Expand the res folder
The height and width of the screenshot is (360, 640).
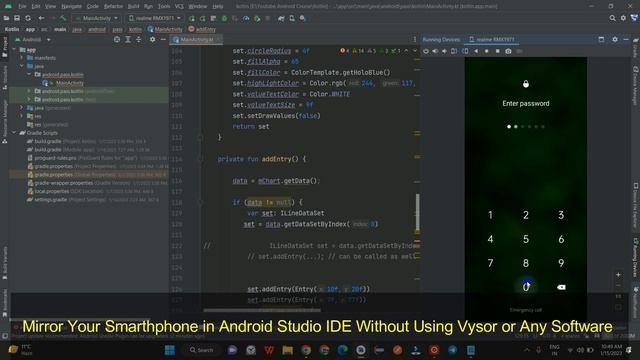(x=22, y=116)
